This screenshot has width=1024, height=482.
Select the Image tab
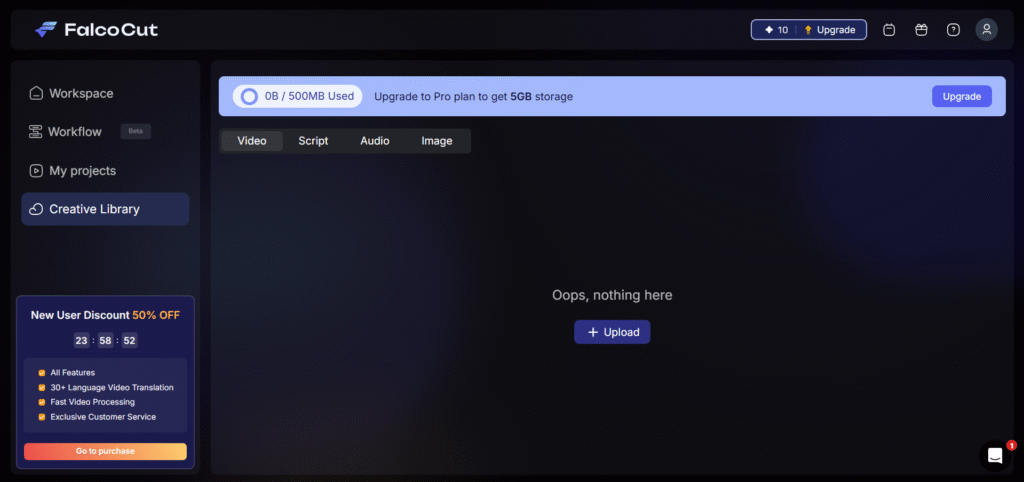coord(437,141)
